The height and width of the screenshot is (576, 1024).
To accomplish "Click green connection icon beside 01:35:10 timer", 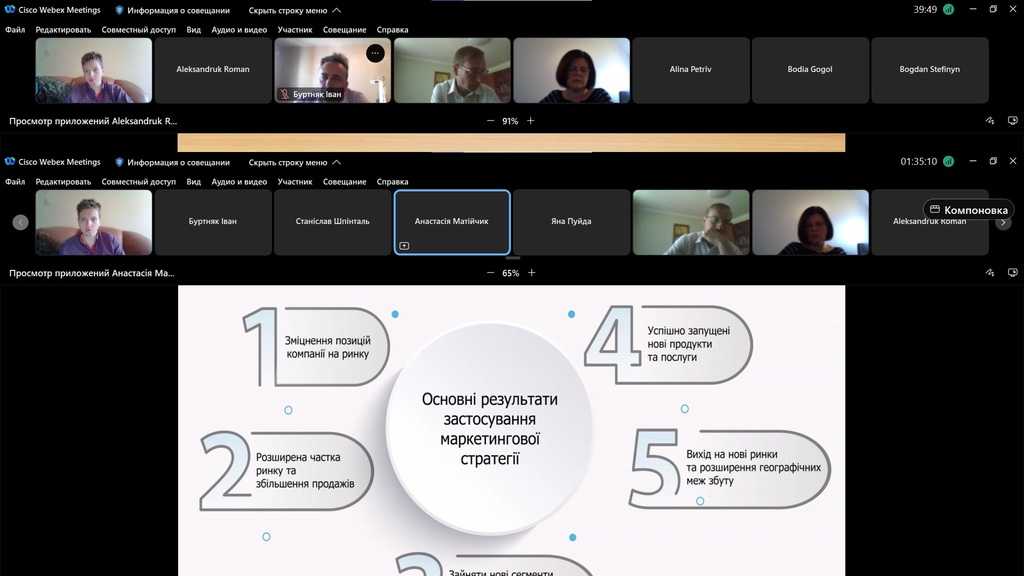I will [x=948, y=161].
